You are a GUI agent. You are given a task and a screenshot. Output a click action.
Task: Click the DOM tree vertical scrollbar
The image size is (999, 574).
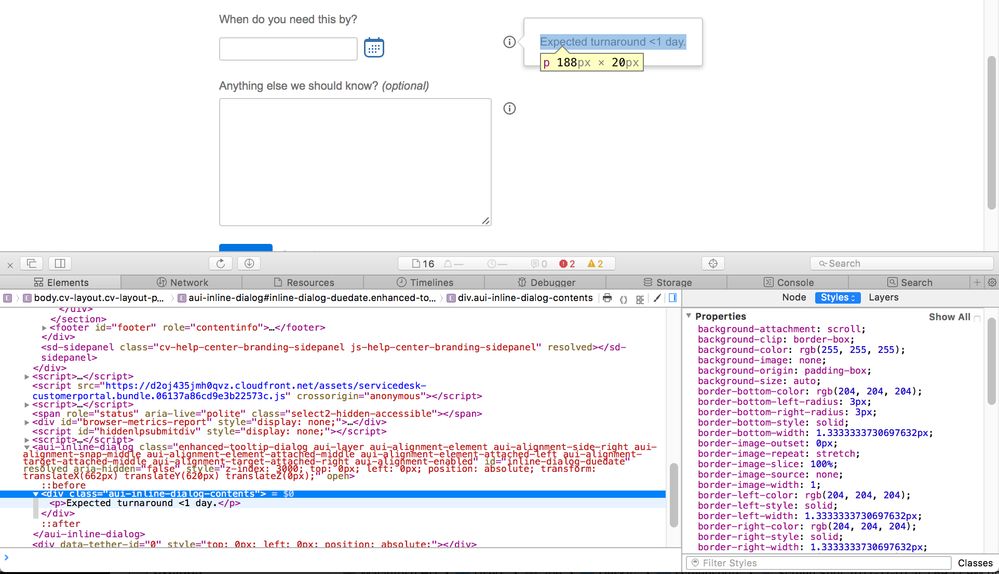pos(673,494)
